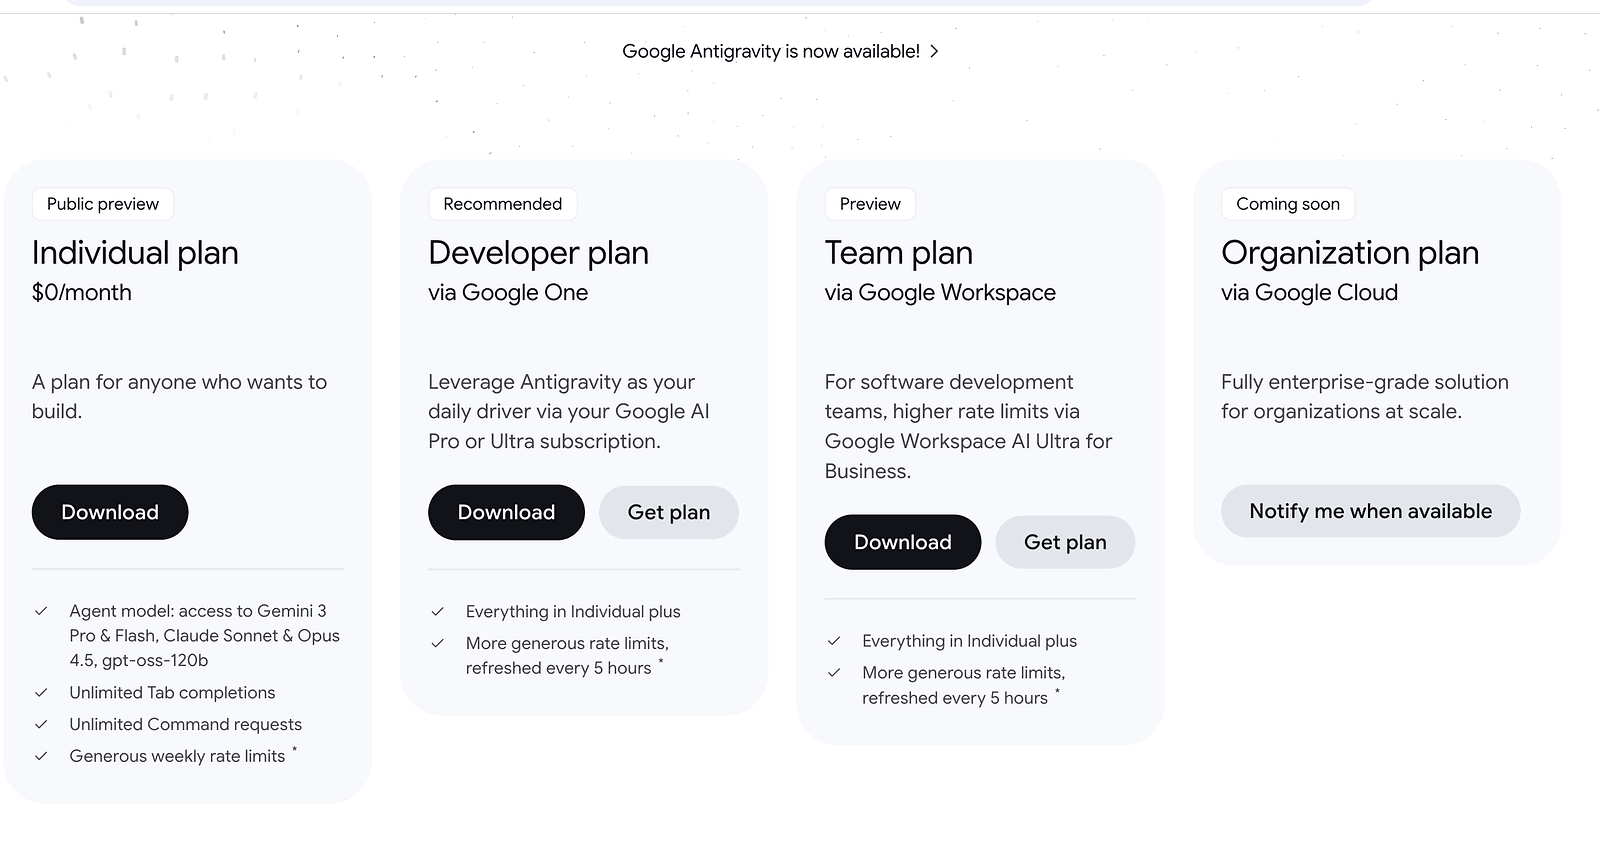Click the asterisk footnote after Generous weekly rate limits

click(x=294, y=750)
